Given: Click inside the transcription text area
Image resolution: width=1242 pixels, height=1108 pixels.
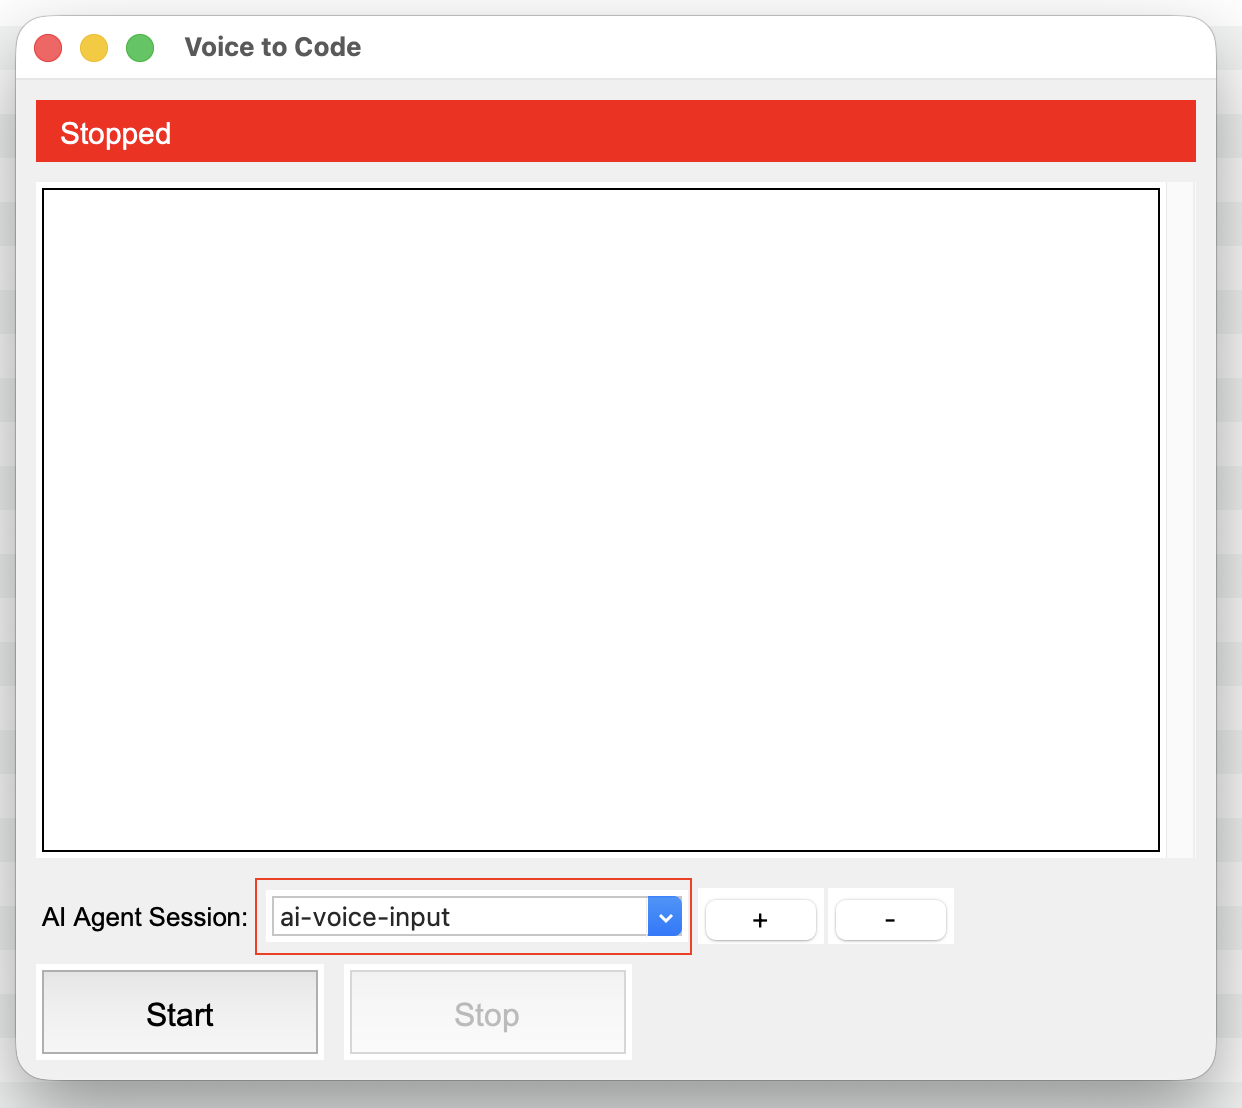Looking at the screenshot, I should (600, 520).
